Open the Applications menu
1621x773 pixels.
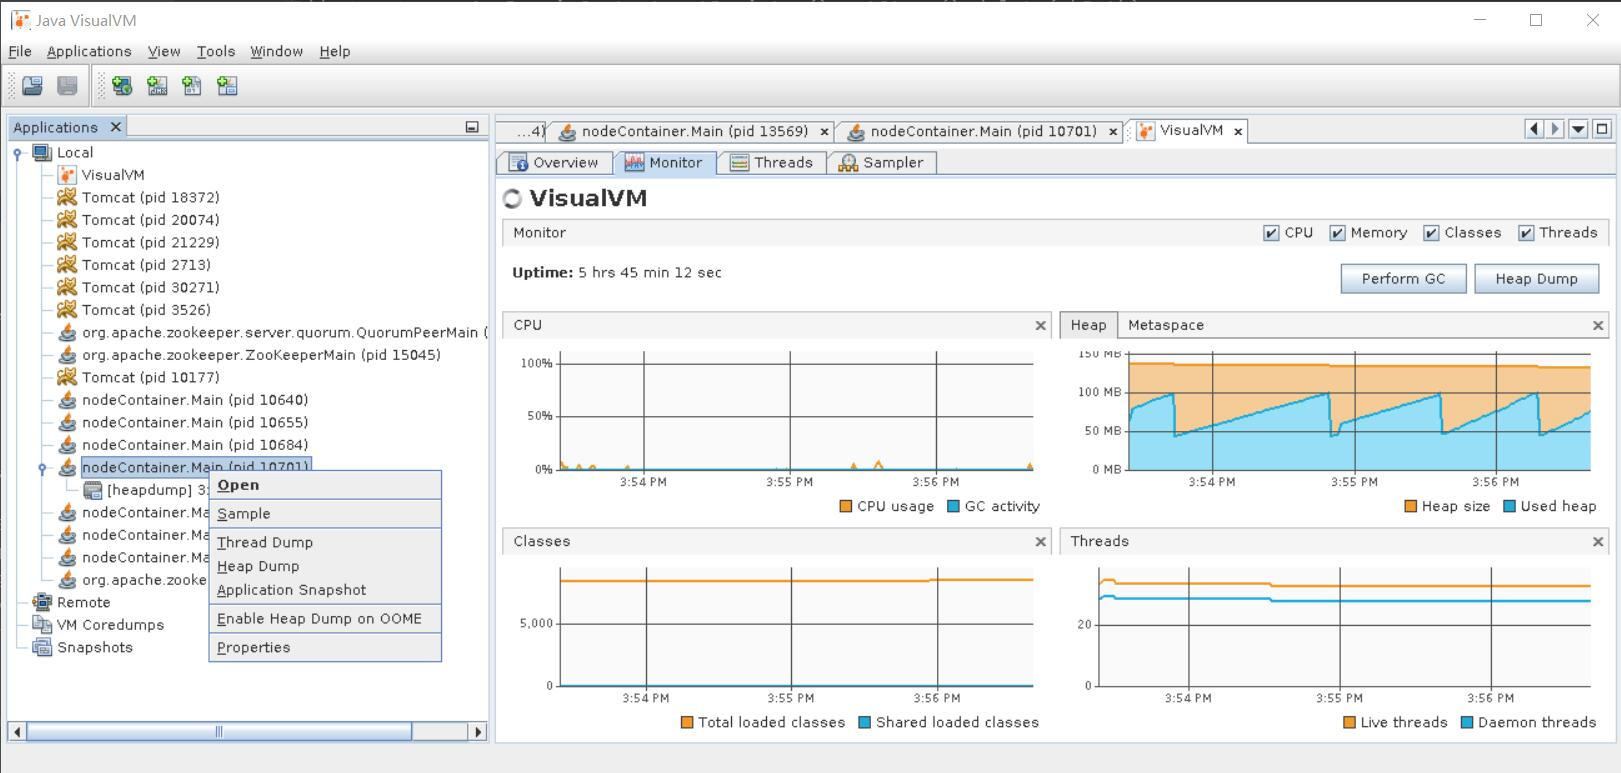point(89,51)
